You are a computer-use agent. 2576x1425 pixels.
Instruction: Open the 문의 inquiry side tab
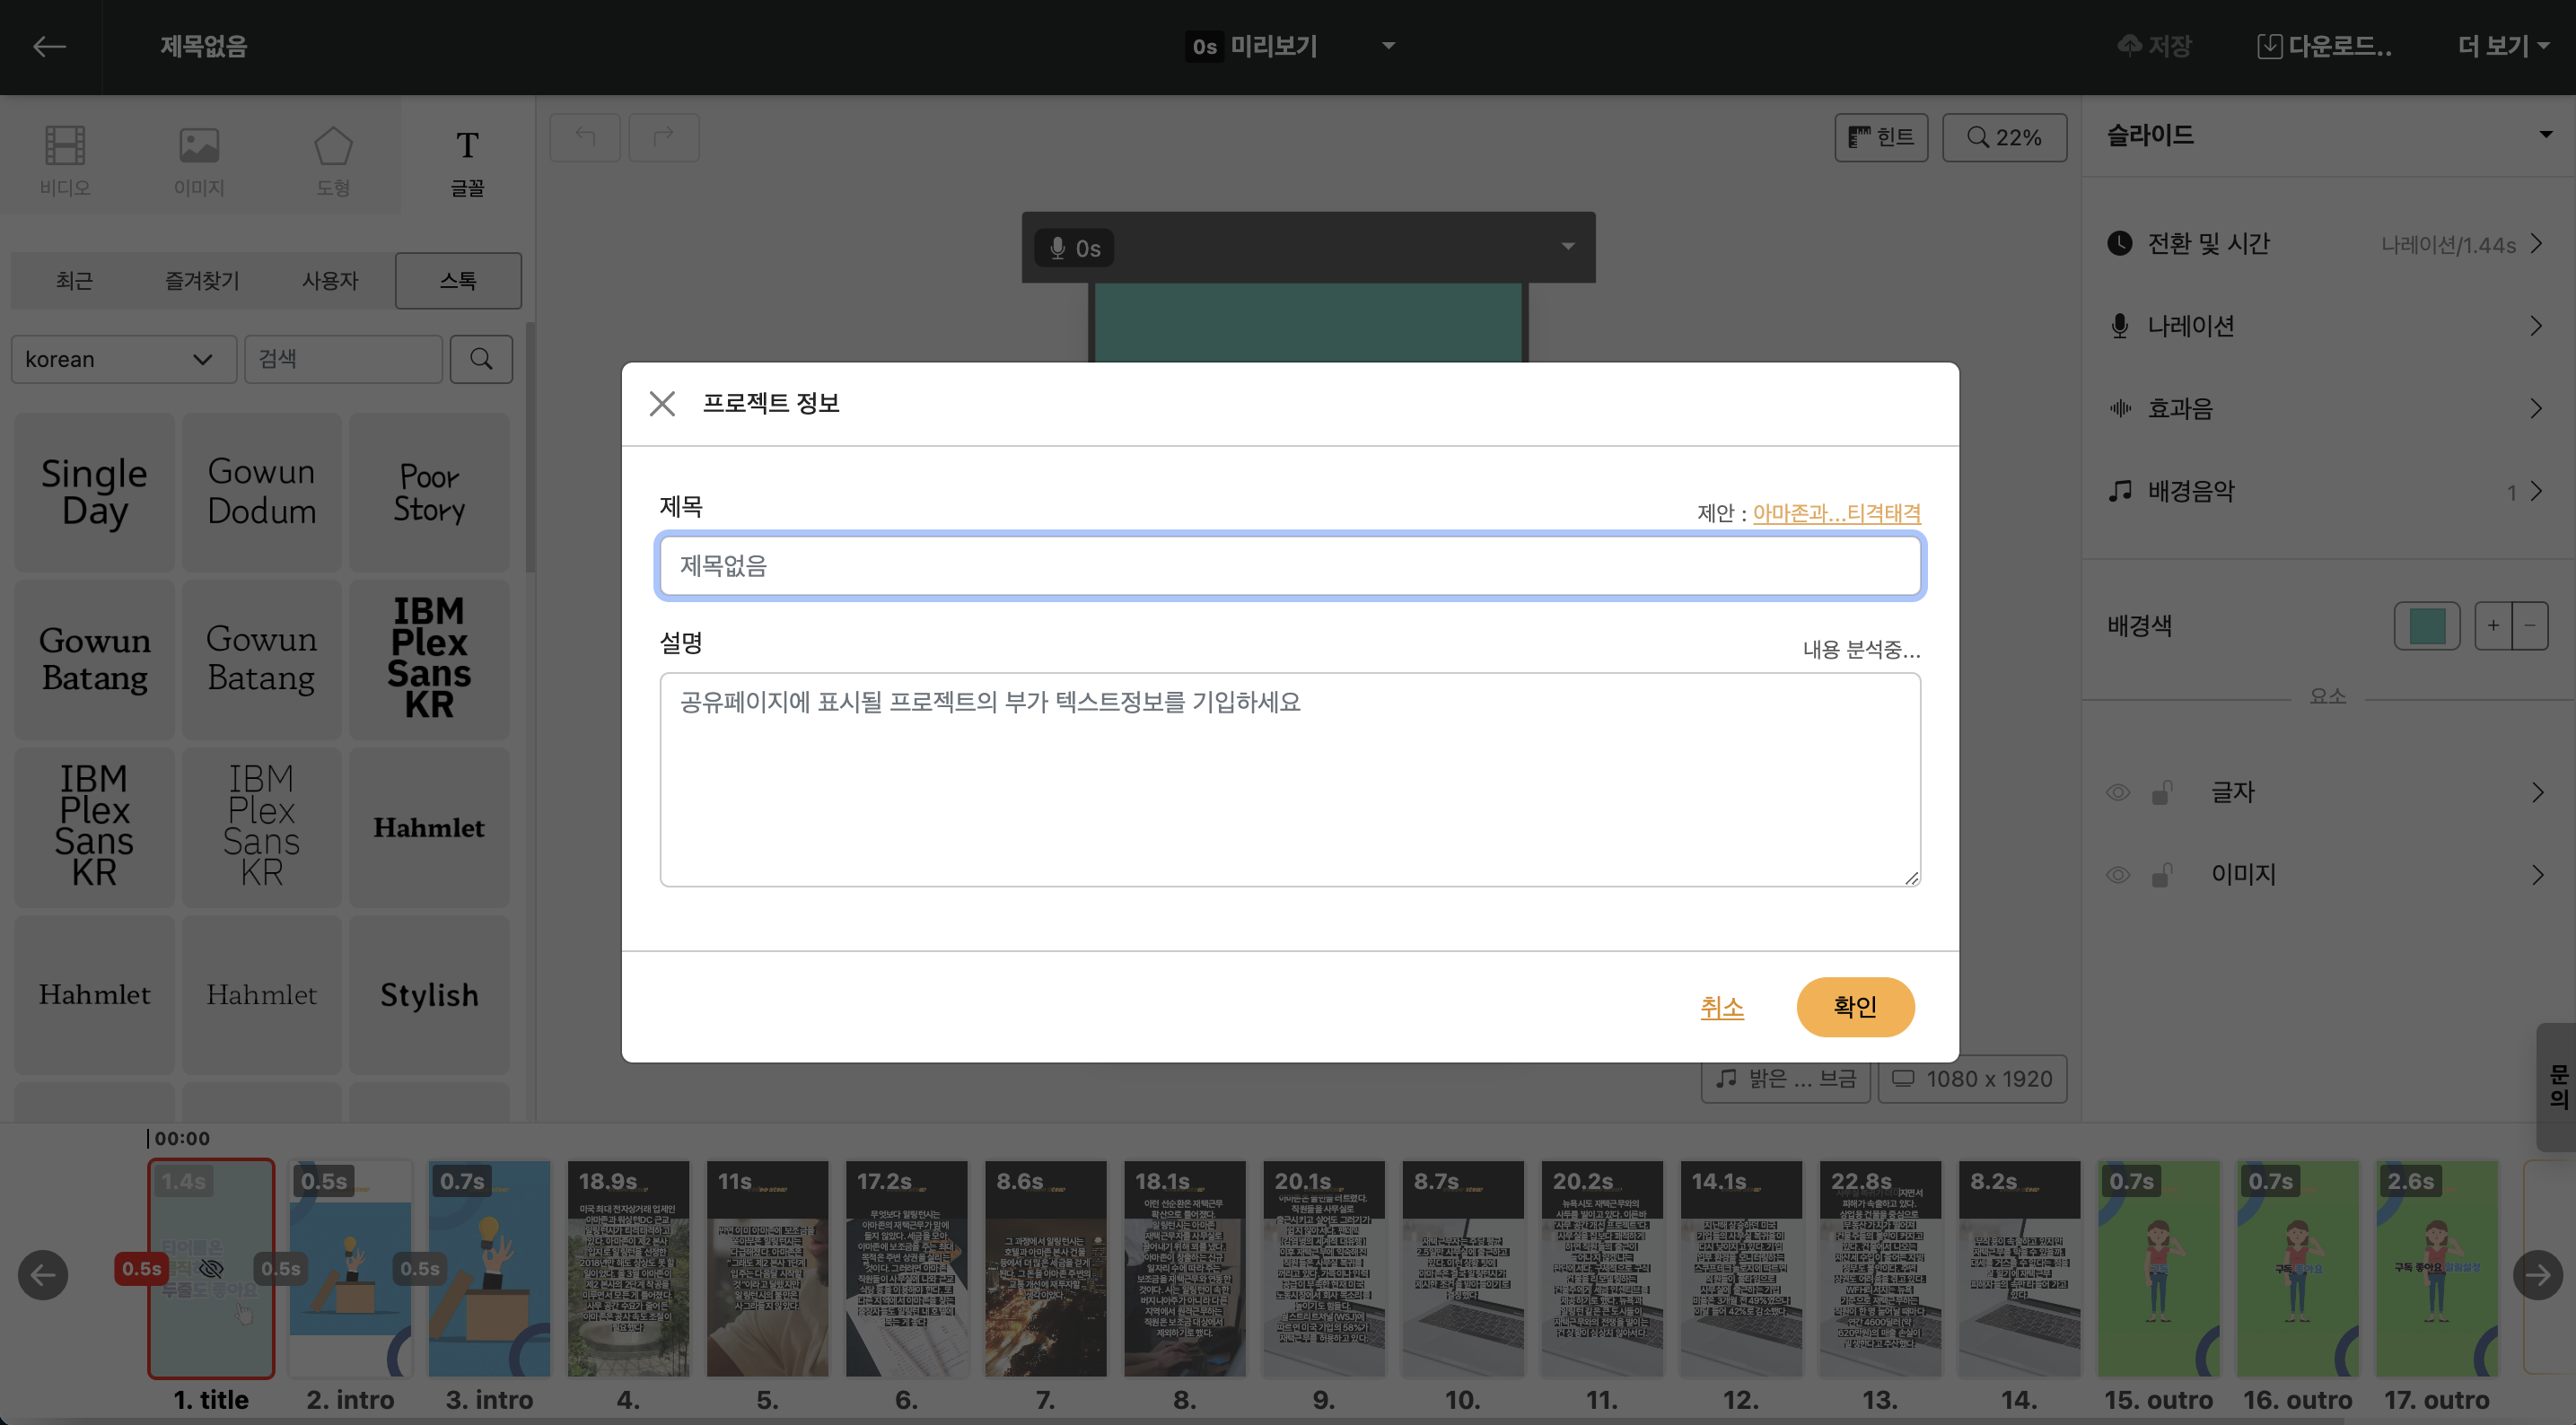click(x=2557, y=1086)
